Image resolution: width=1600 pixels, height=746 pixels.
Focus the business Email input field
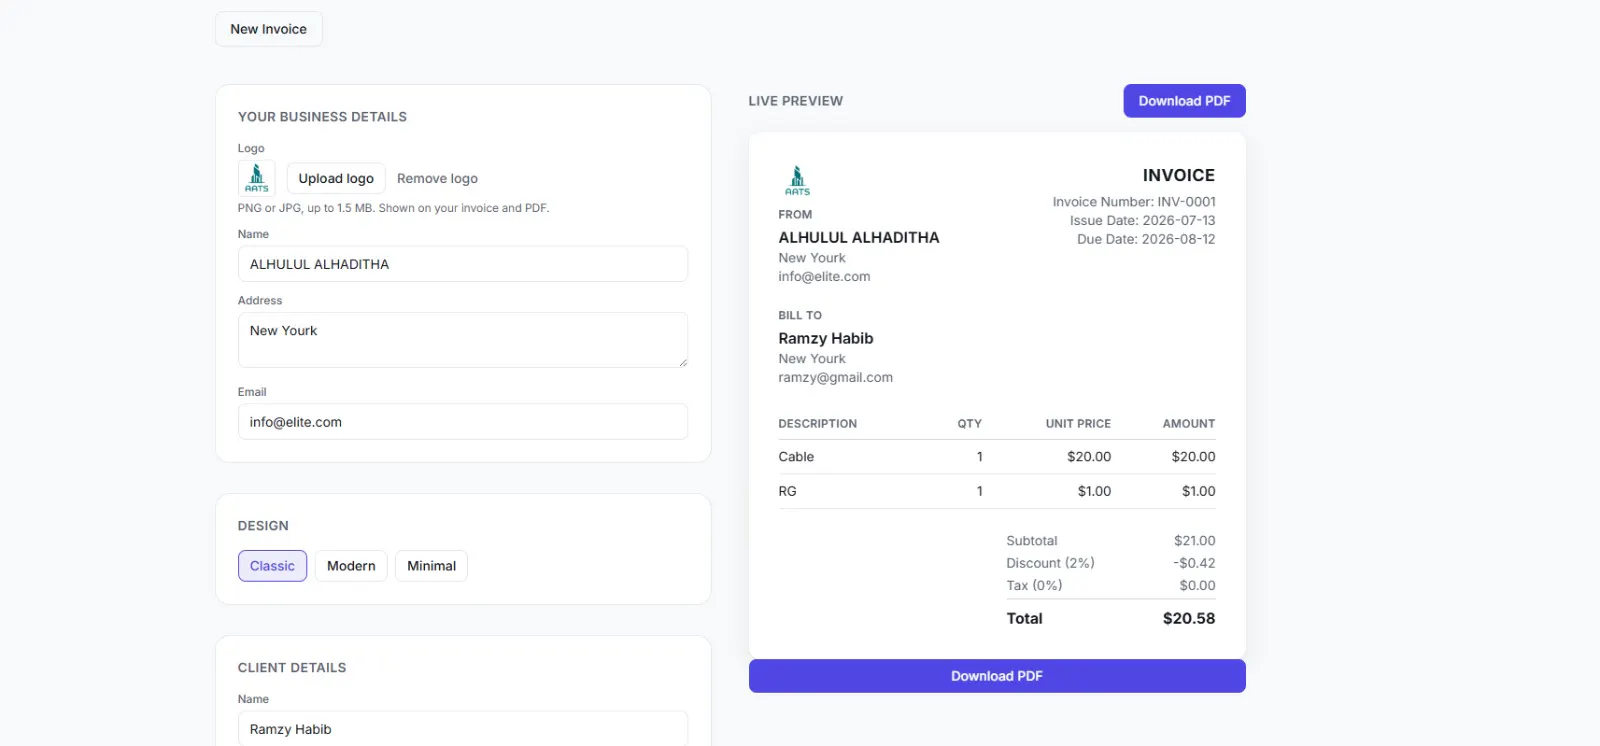(463, 422)
